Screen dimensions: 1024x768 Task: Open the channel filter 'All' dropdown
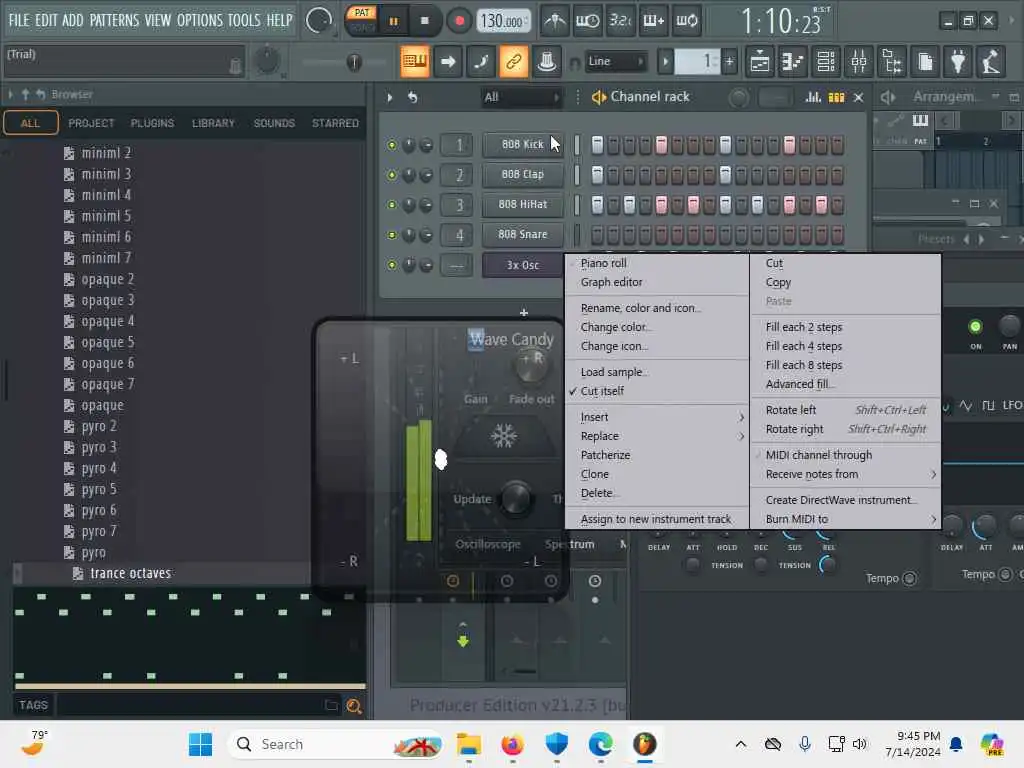[521, 97]
